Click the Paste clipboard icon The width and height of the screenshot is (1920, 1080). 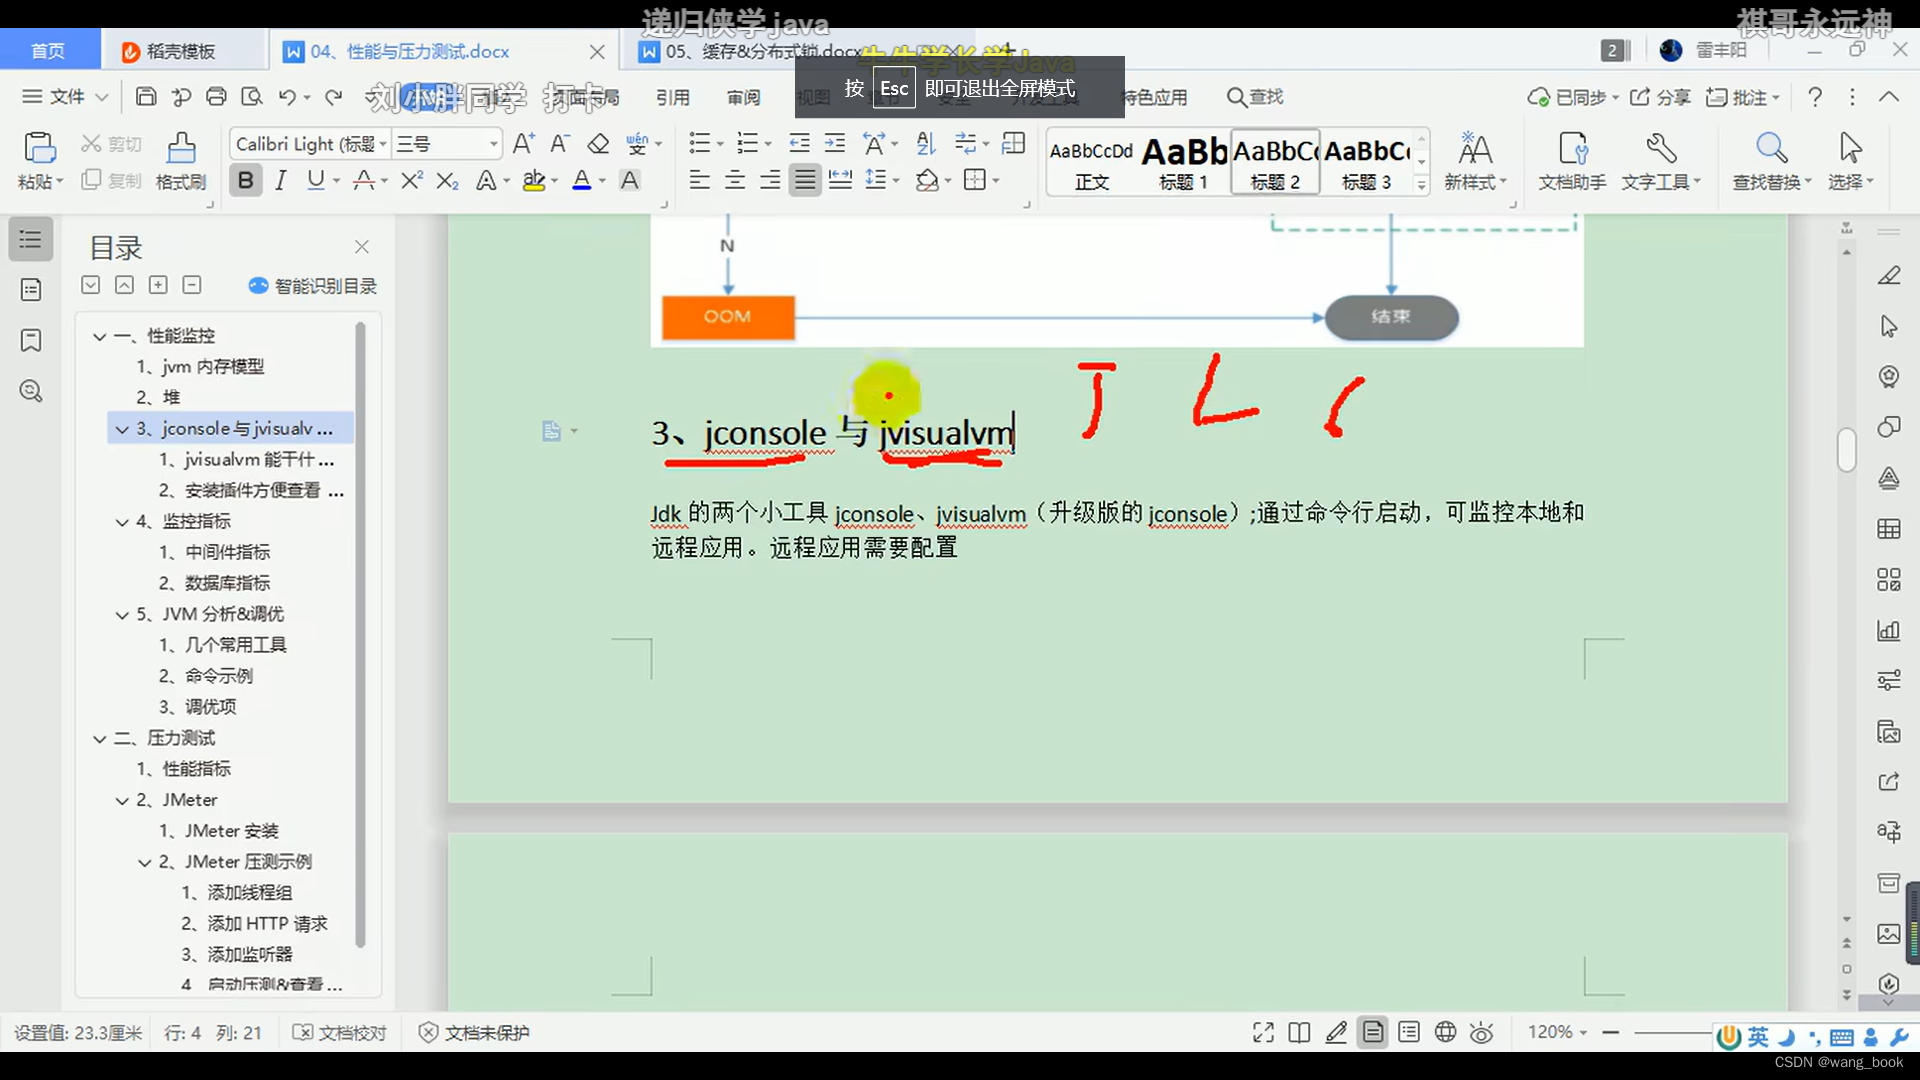40,148
